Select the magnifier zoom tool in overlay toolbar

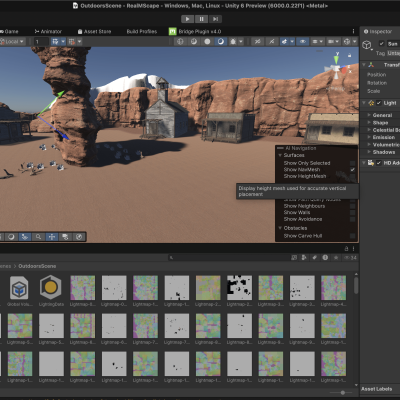coord(38,237)
